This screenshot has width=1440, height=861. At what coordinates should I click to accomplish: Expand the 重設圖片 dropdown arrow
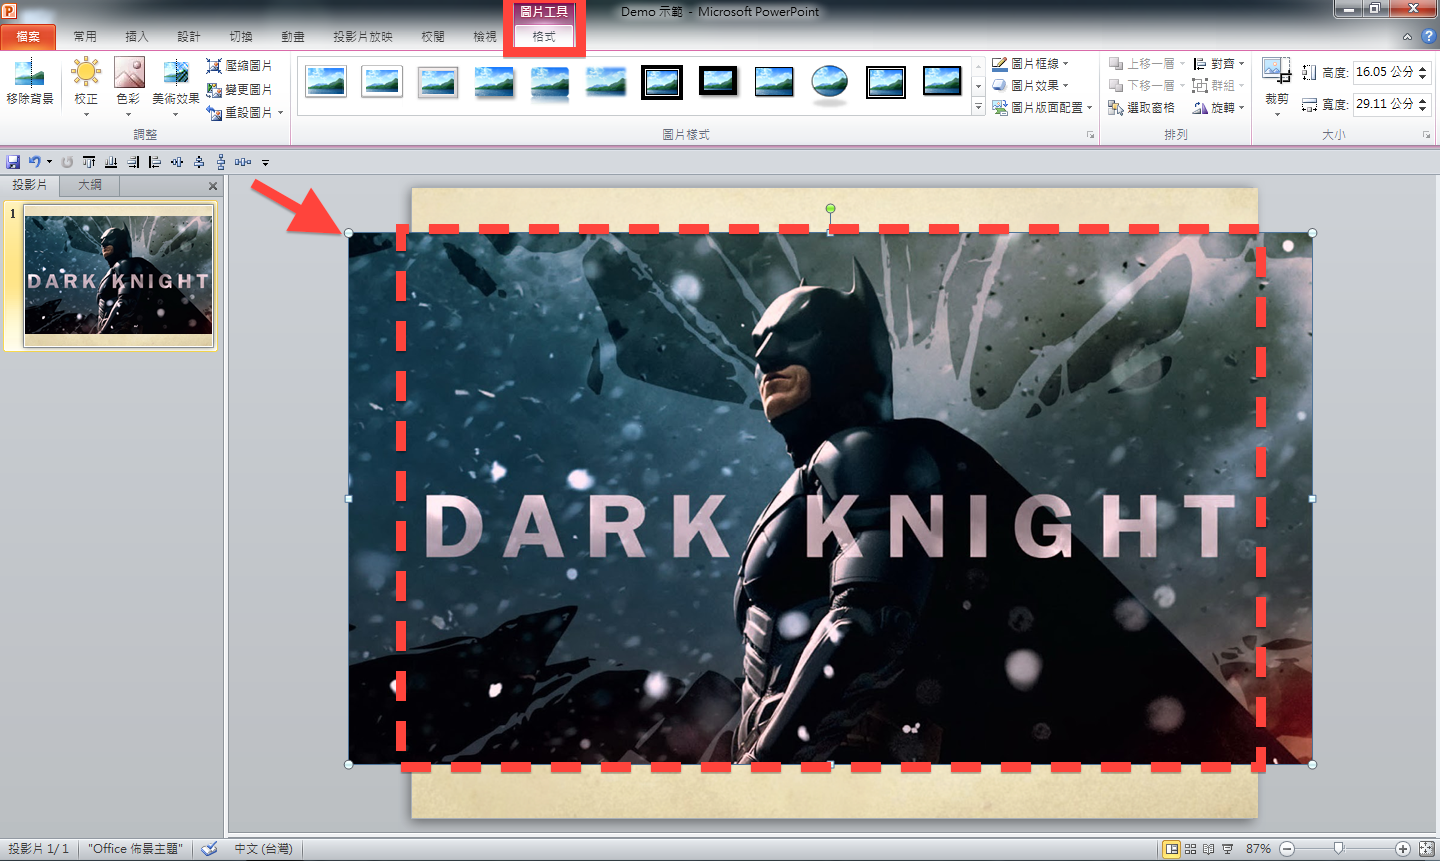click(281, 112)
